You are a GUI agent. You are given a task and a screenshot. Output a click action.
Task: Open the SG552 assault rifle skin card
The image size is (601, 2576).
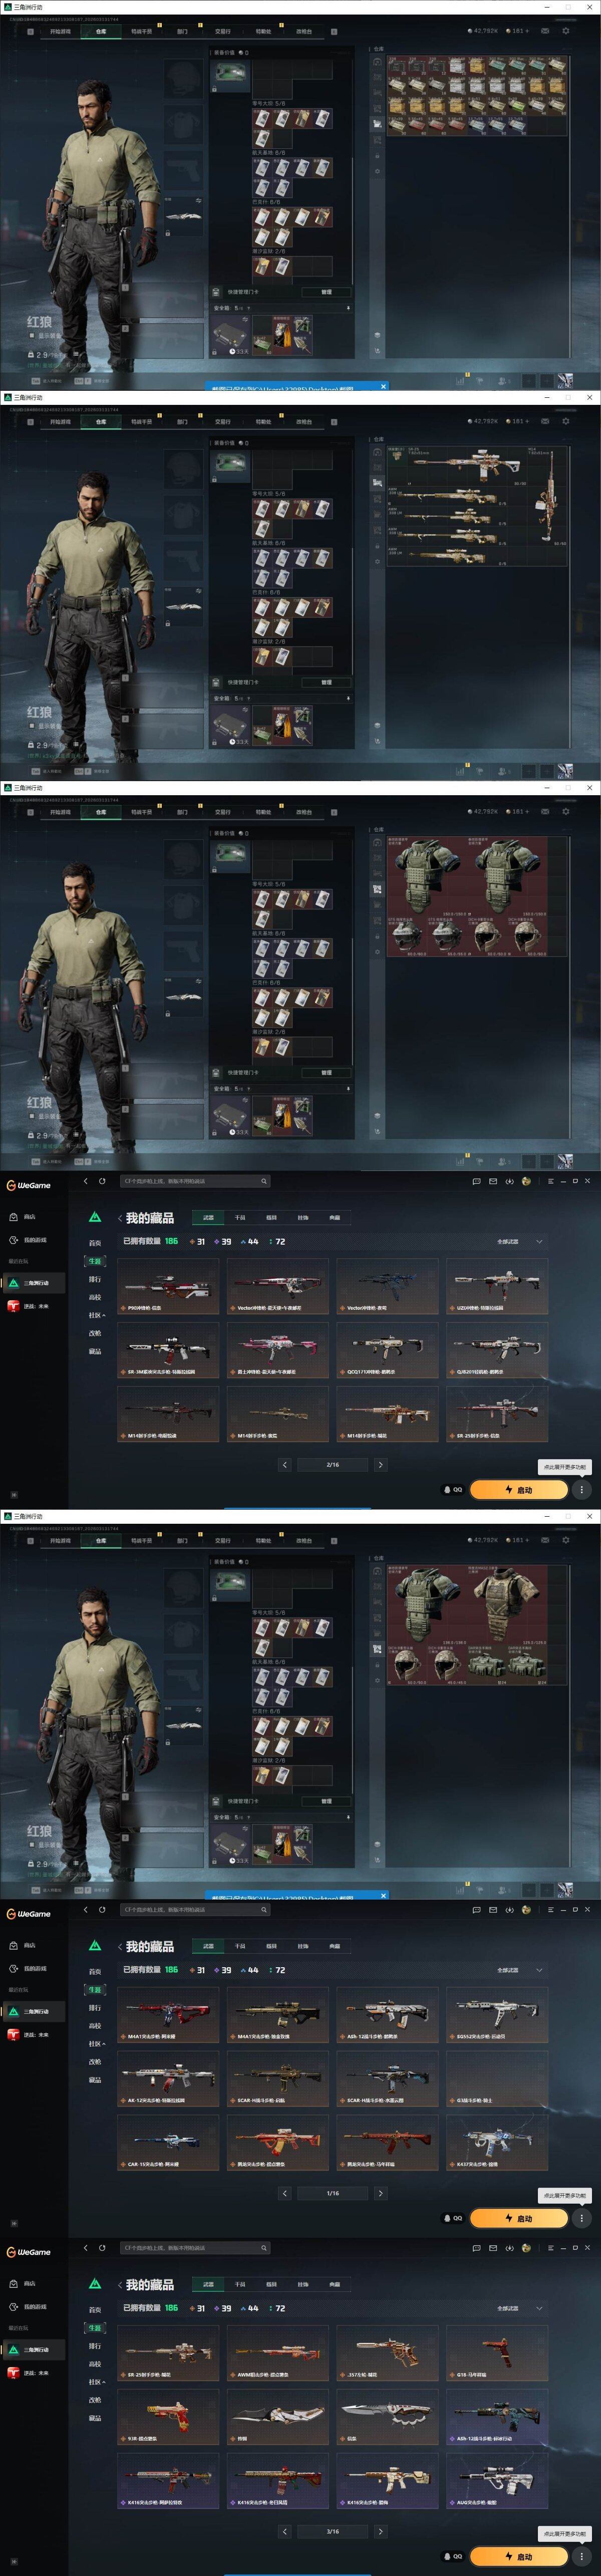tap(497, 2015)
